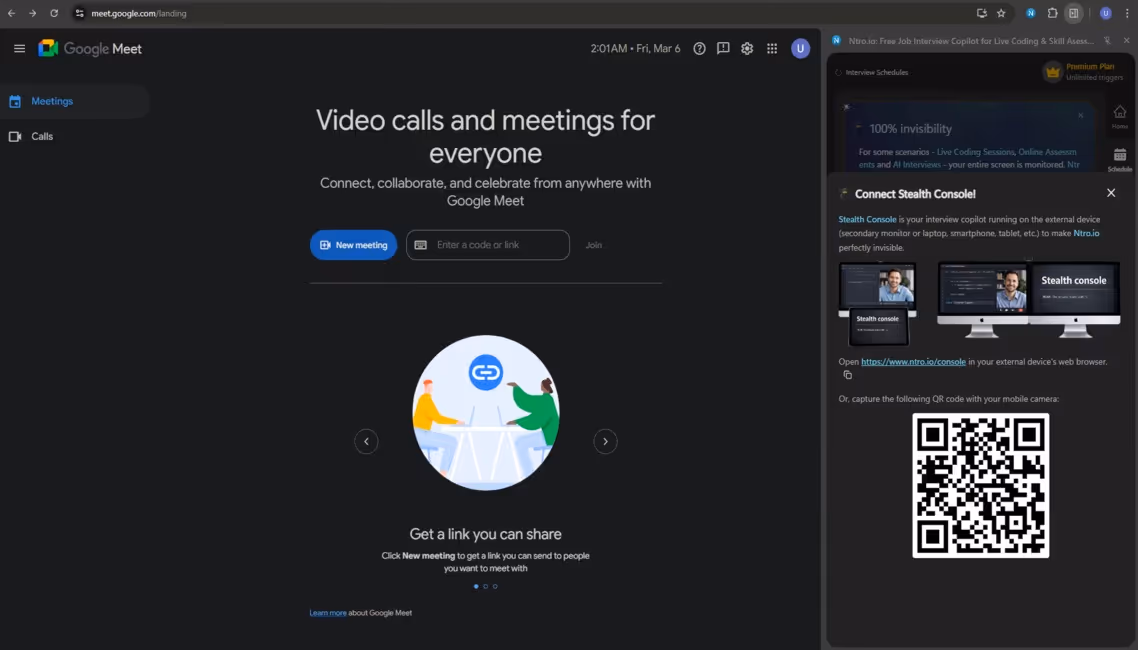Open the Chrome three-dot menu
The width and height of the screenshot is (1138, 650).
coord(1127,13)
